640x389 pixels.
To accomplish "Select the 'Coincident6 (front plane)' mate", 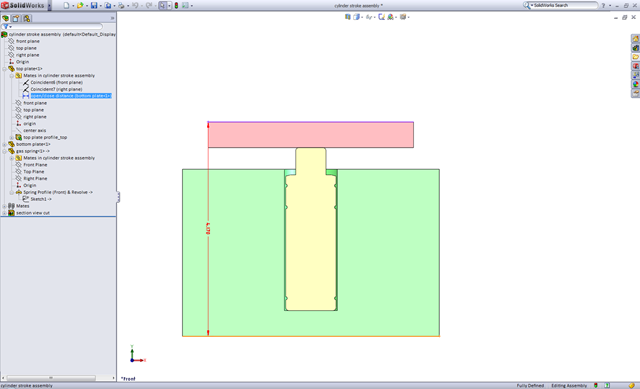I will click(56, 82).
